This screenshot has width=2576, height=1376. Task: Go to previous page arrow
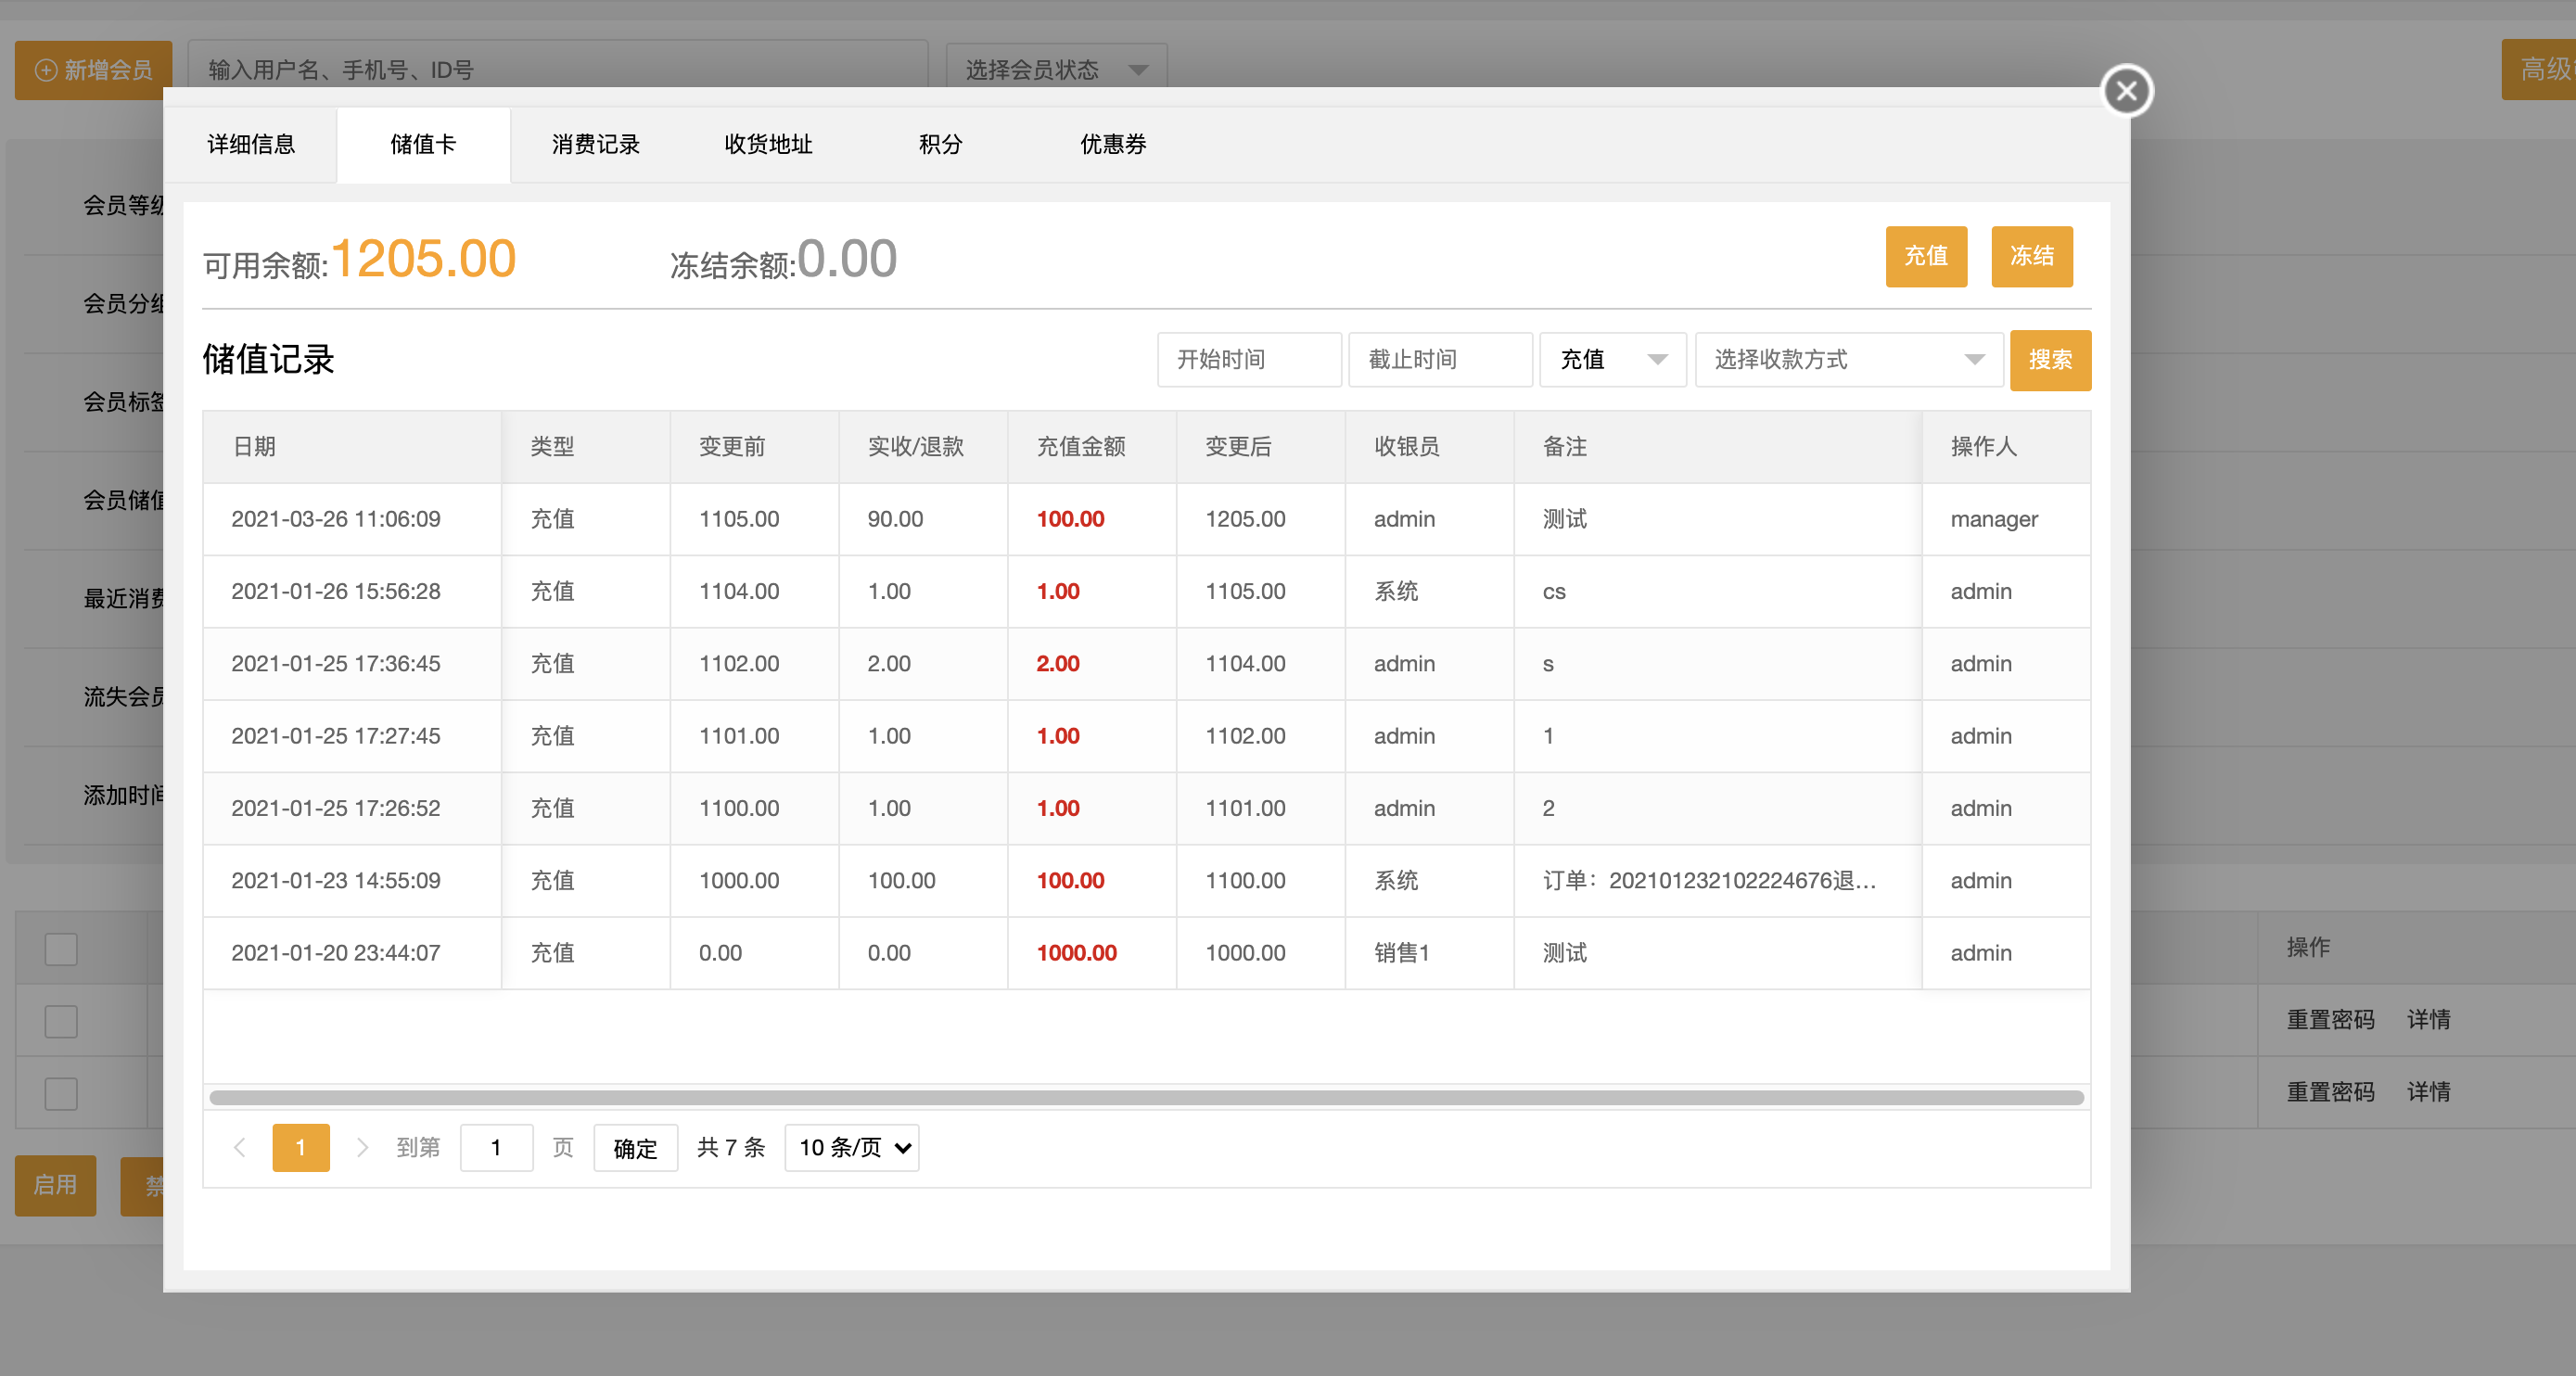coord(239,1147)
